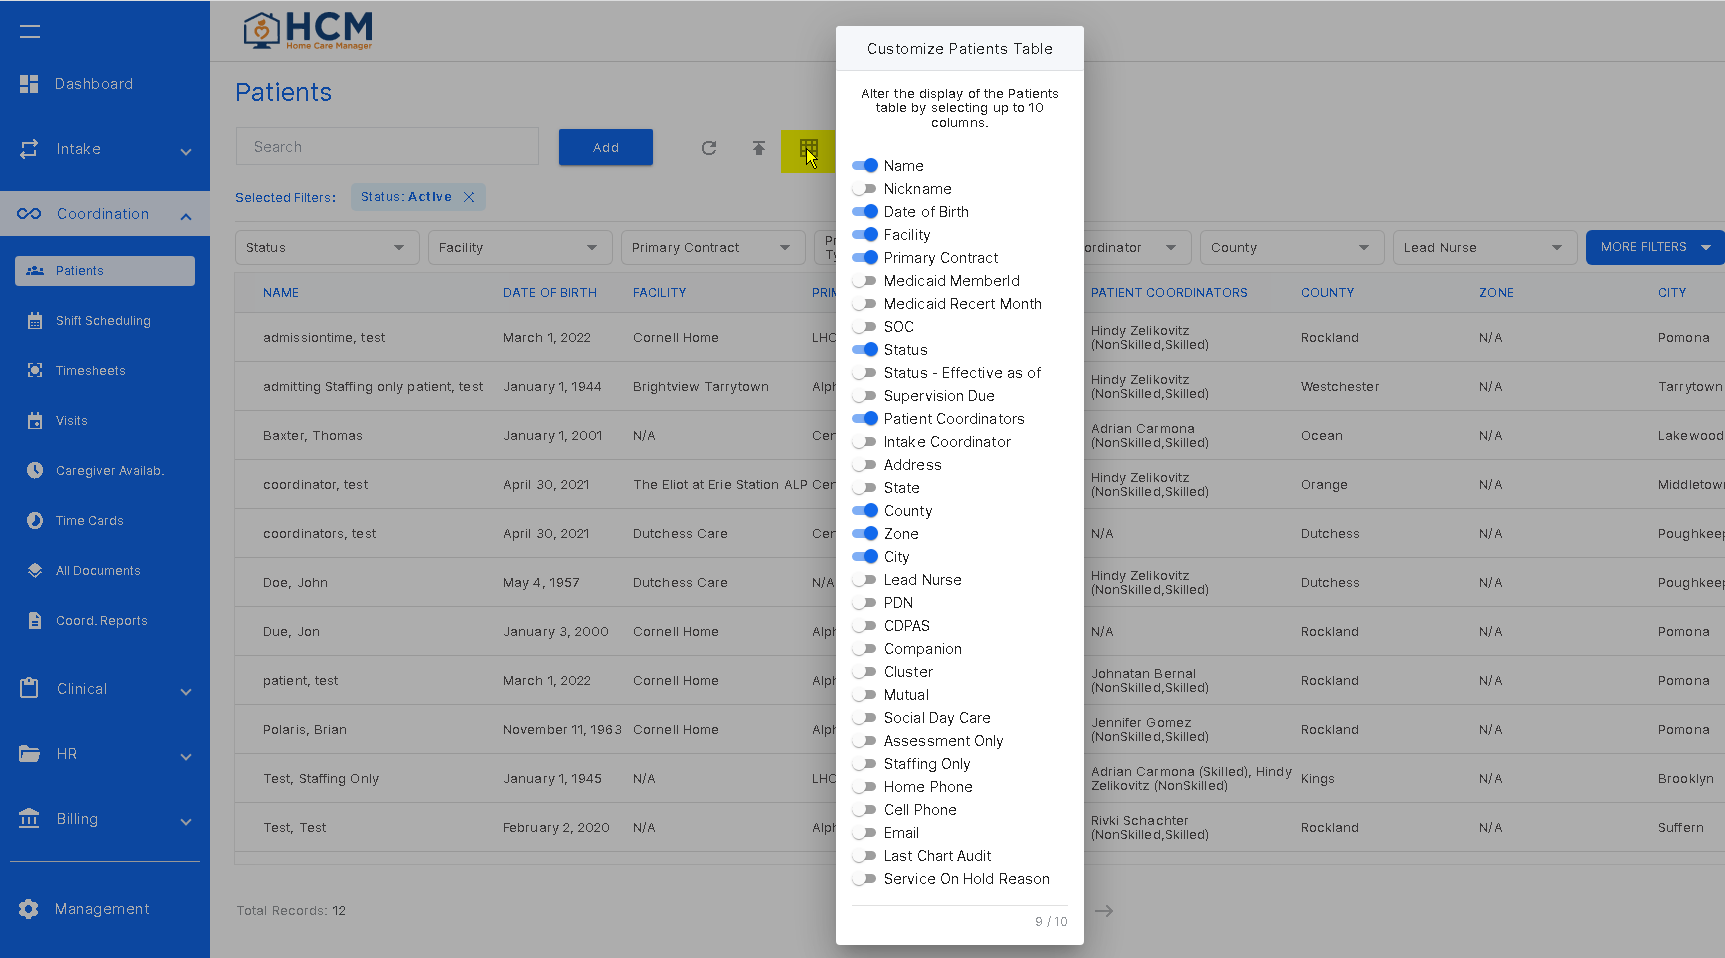Image resolution: width=1725 pixels, height=958 pixels.
Task: Click the Timesheets icon
Action: pos(35,371)
